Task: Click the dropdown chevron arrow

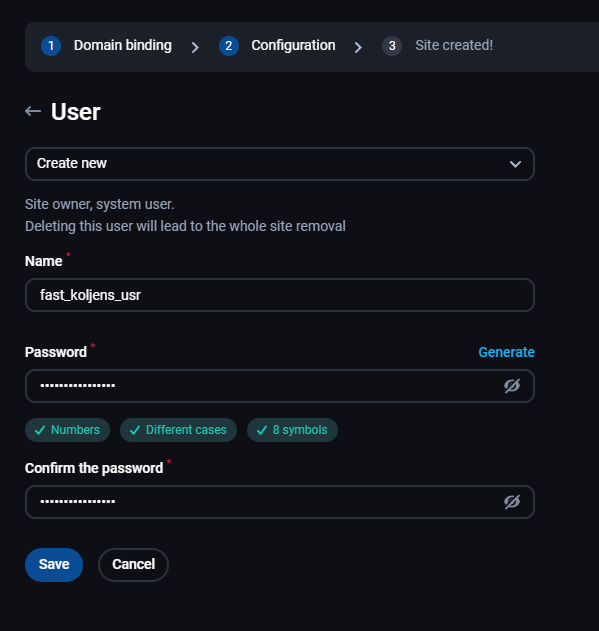Action: click(x=515, y=164)
